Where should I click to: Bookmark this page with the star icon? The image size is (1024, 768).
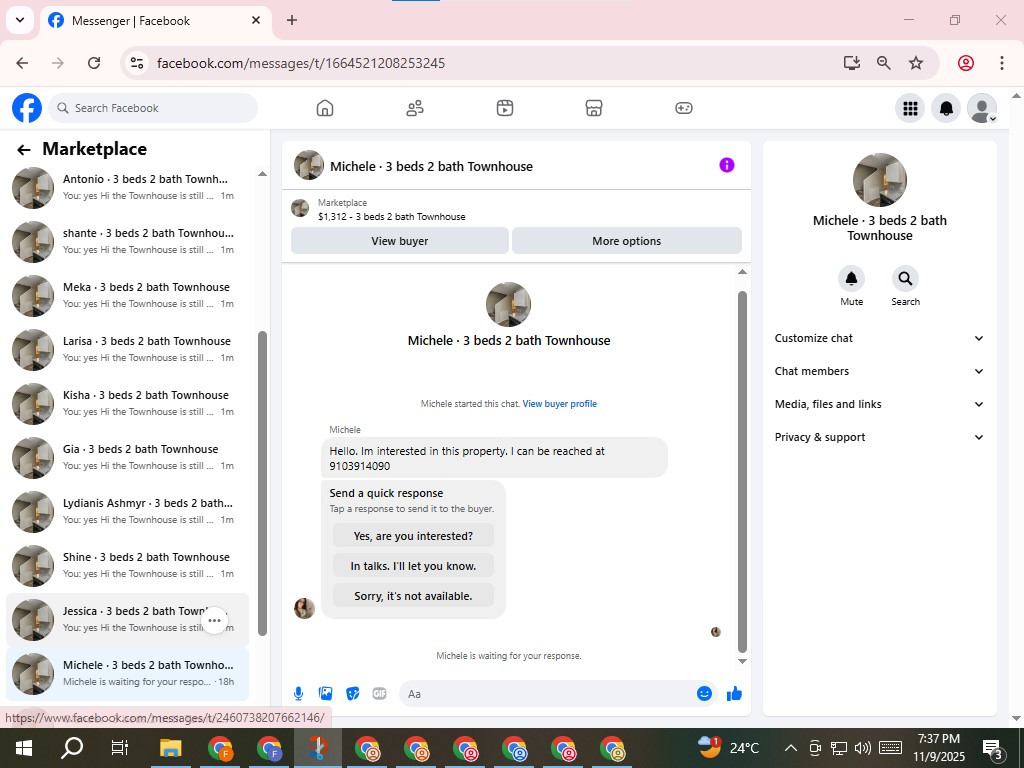pos(916,63)
